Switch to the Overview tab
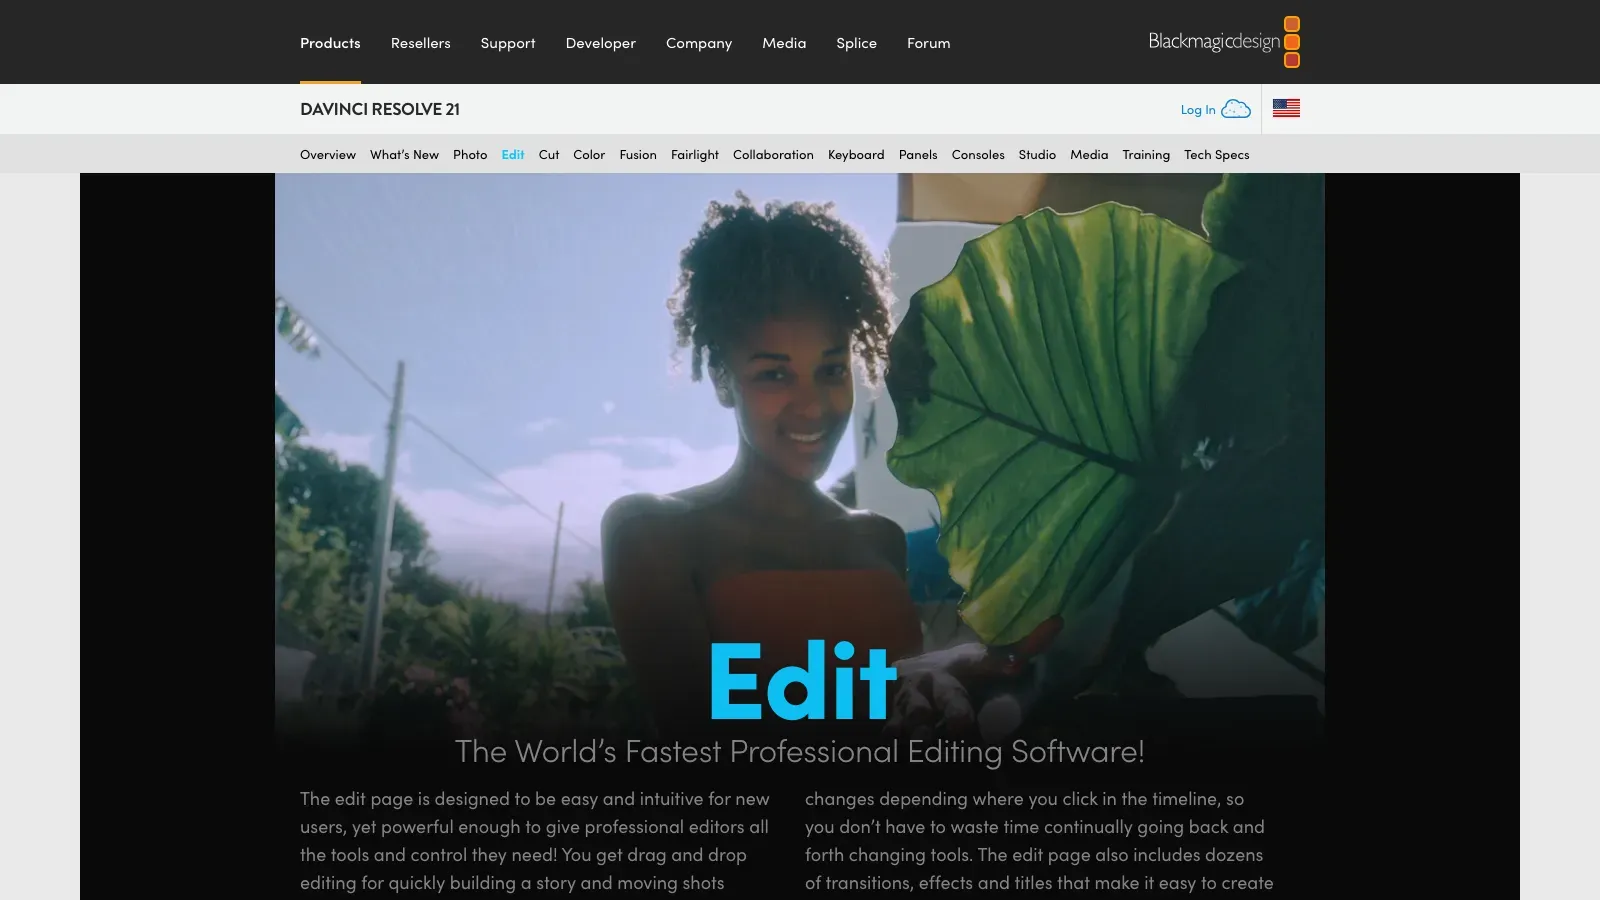This screenshot has height=900, width=1600. 328,155
